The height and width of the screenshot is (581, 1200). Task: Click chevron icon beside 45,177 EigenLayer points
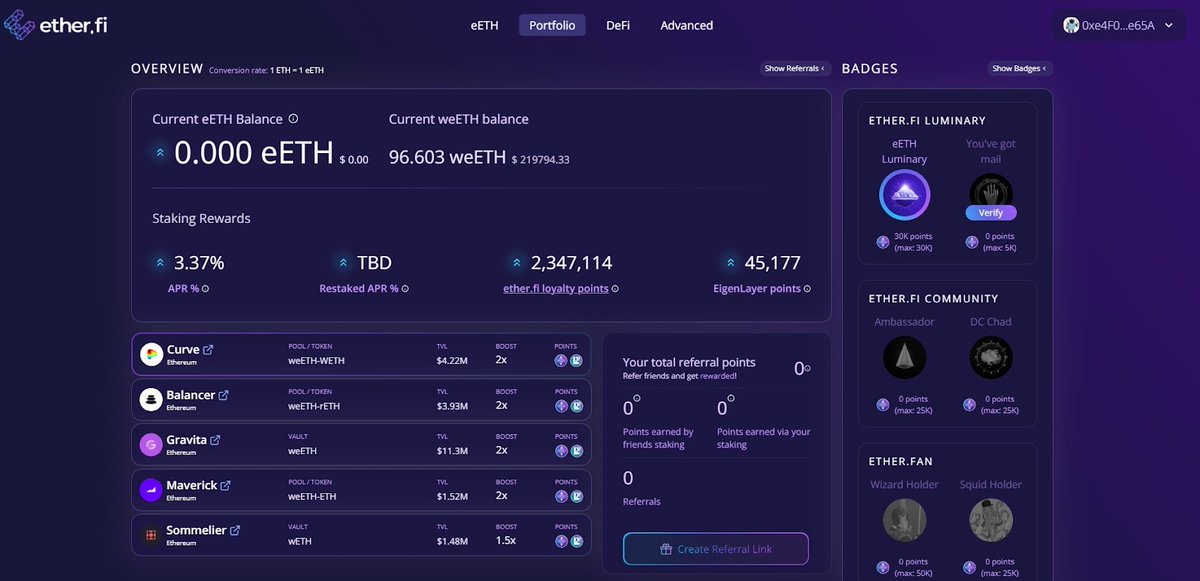pyautogui.click(x=730, y=263)
